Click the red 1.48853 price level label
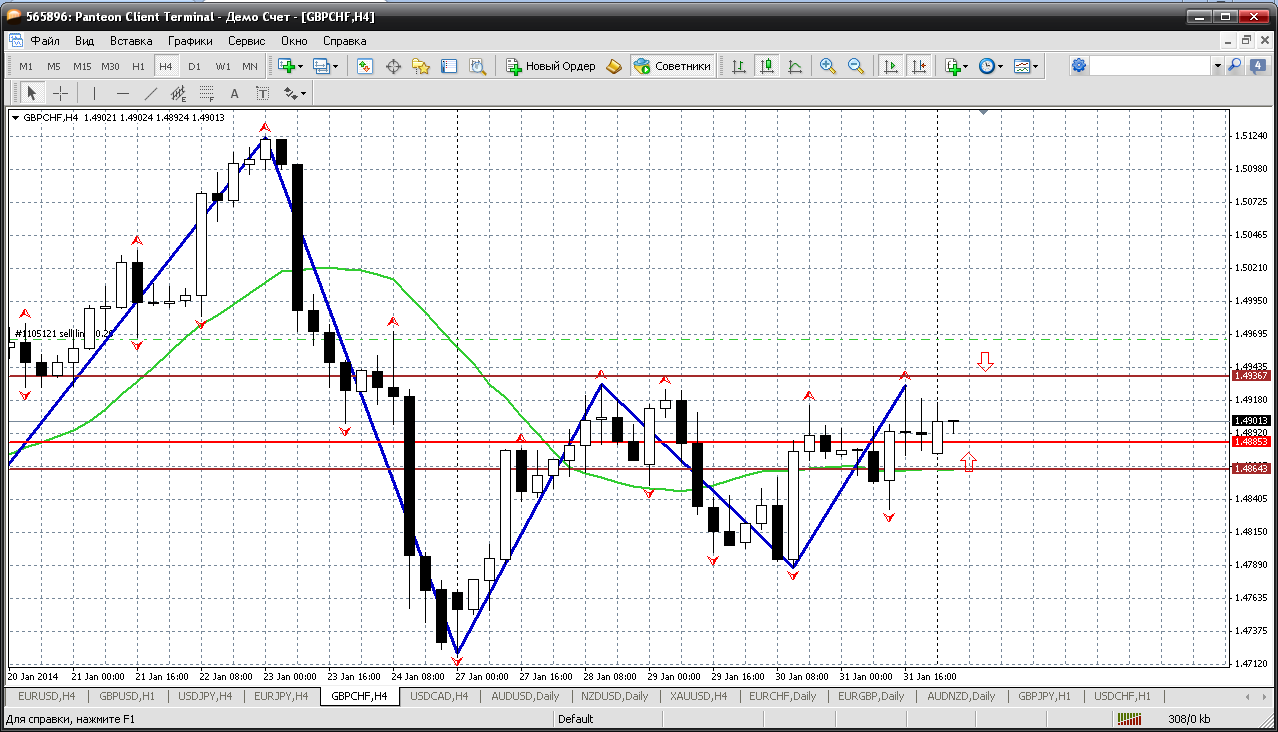 click(x=1251, y=441)
